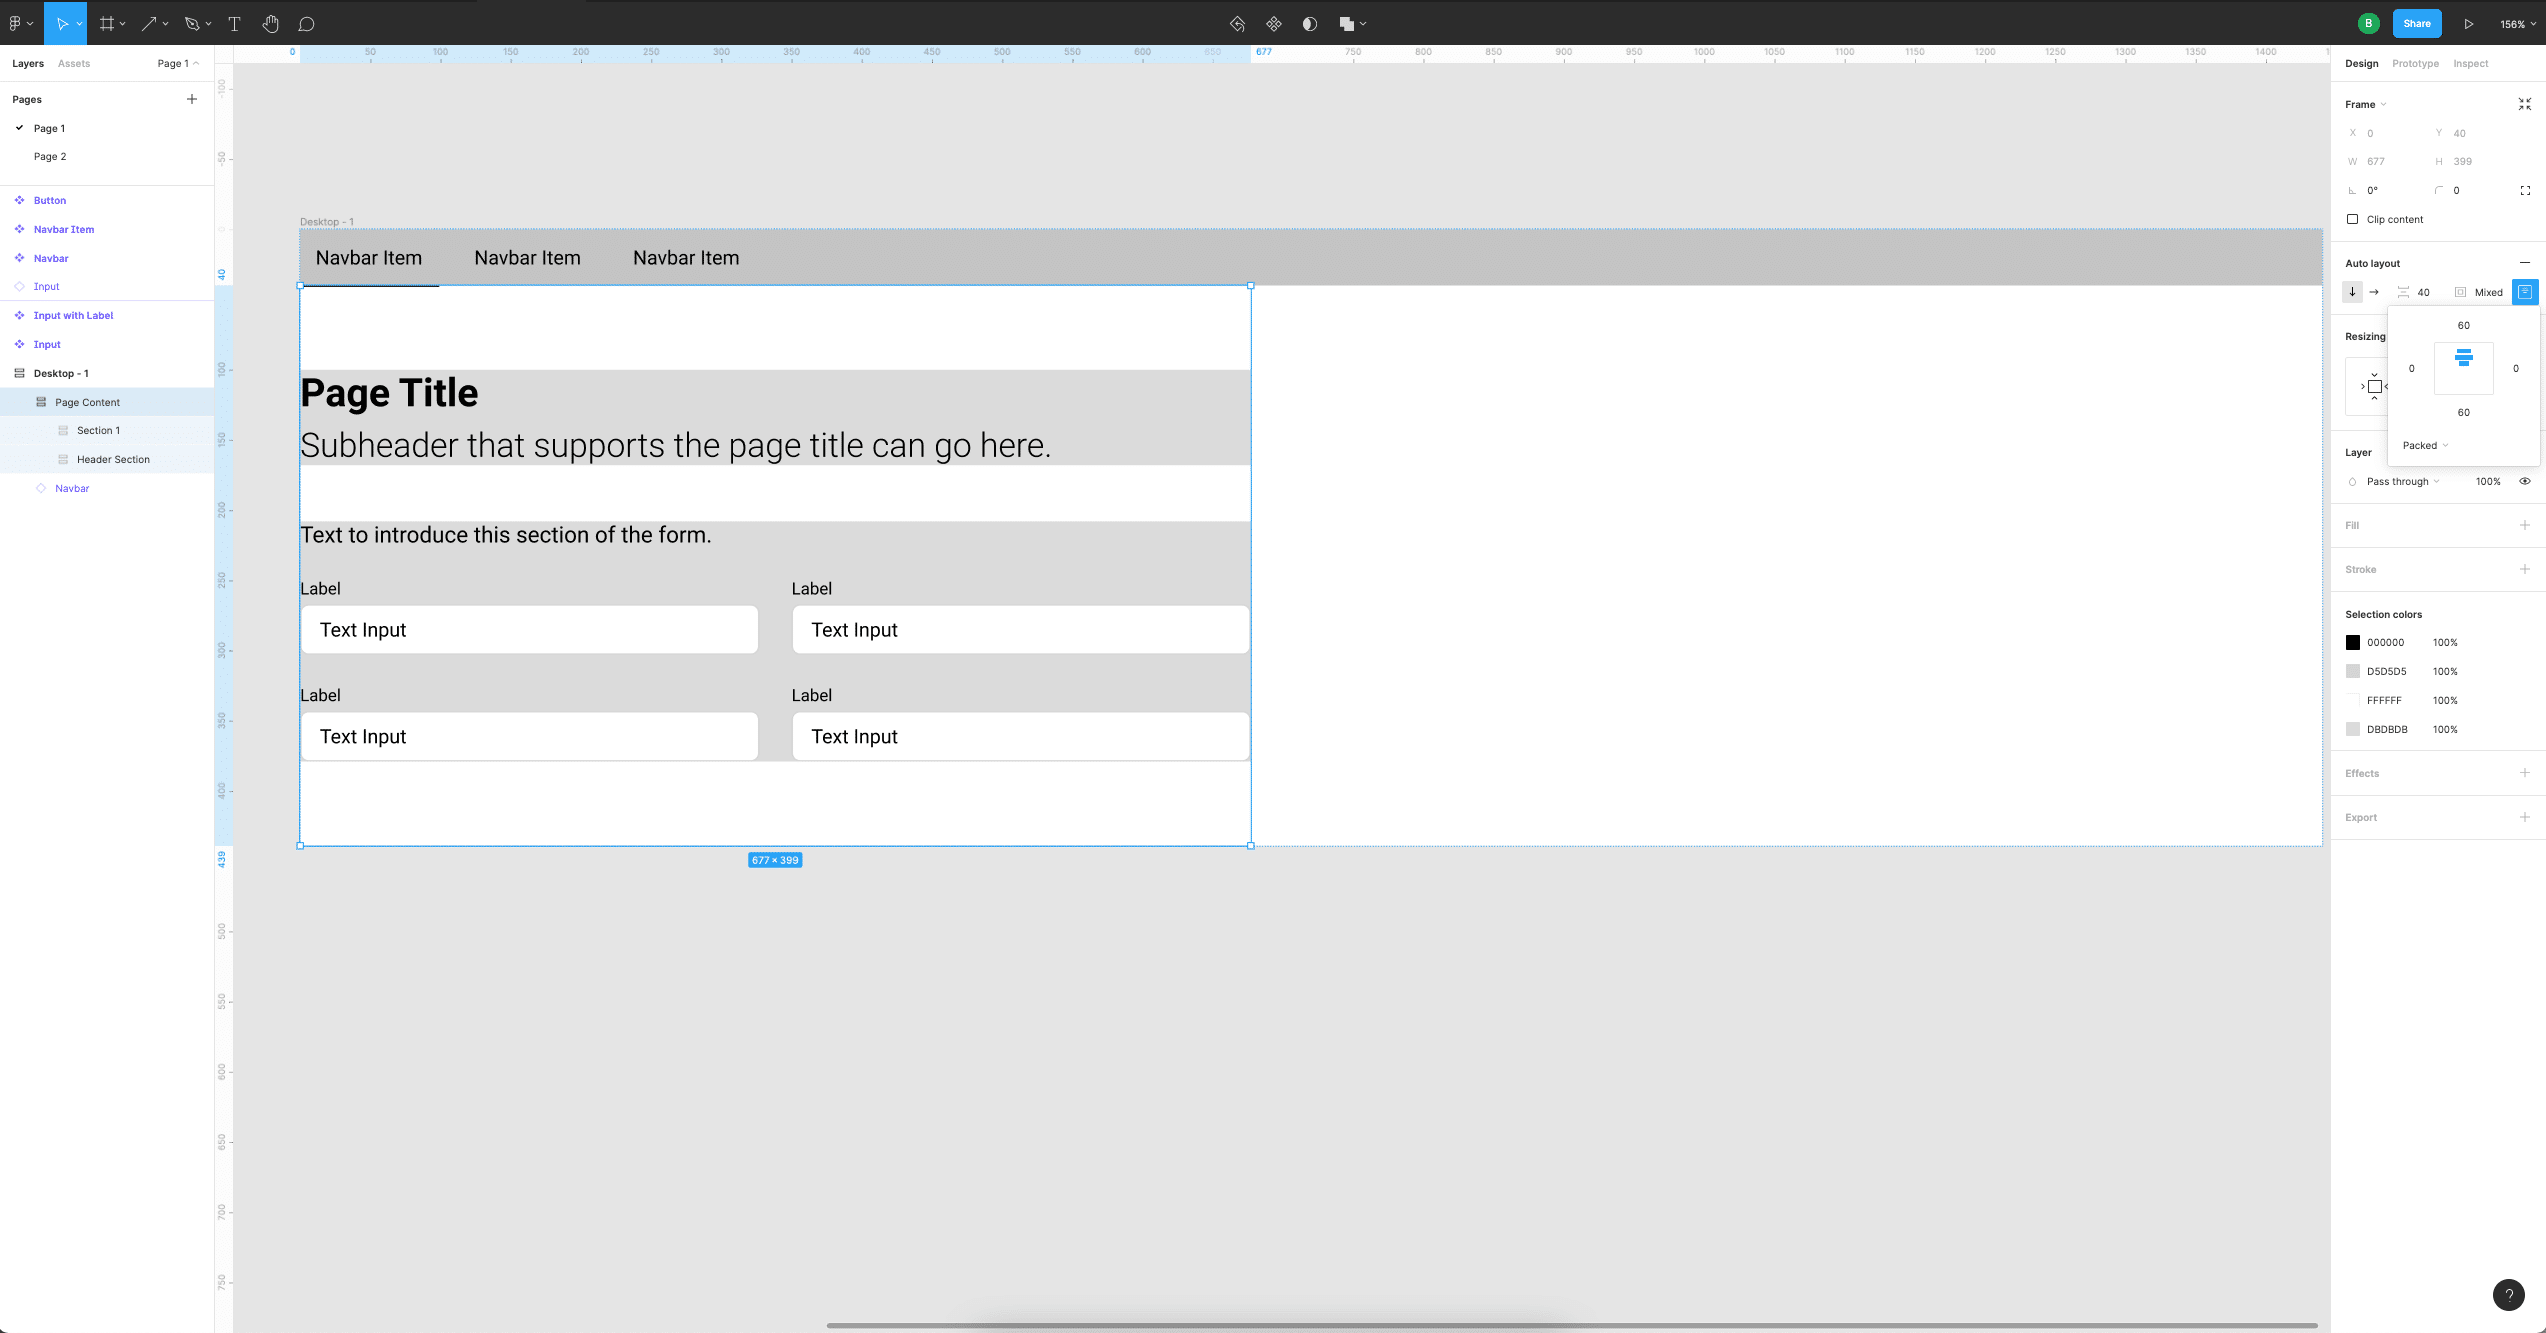This screenshot has height=1333, width=2546.
Task: Toggle visibility of the selected layer's opacity eye
Action: [x=2525, y=481]
